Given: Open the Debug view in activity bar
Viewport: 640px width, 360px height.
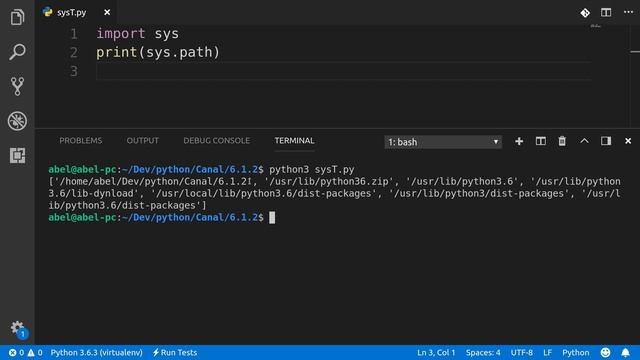Looking at the screenshot, I should (x=17, y=121).
